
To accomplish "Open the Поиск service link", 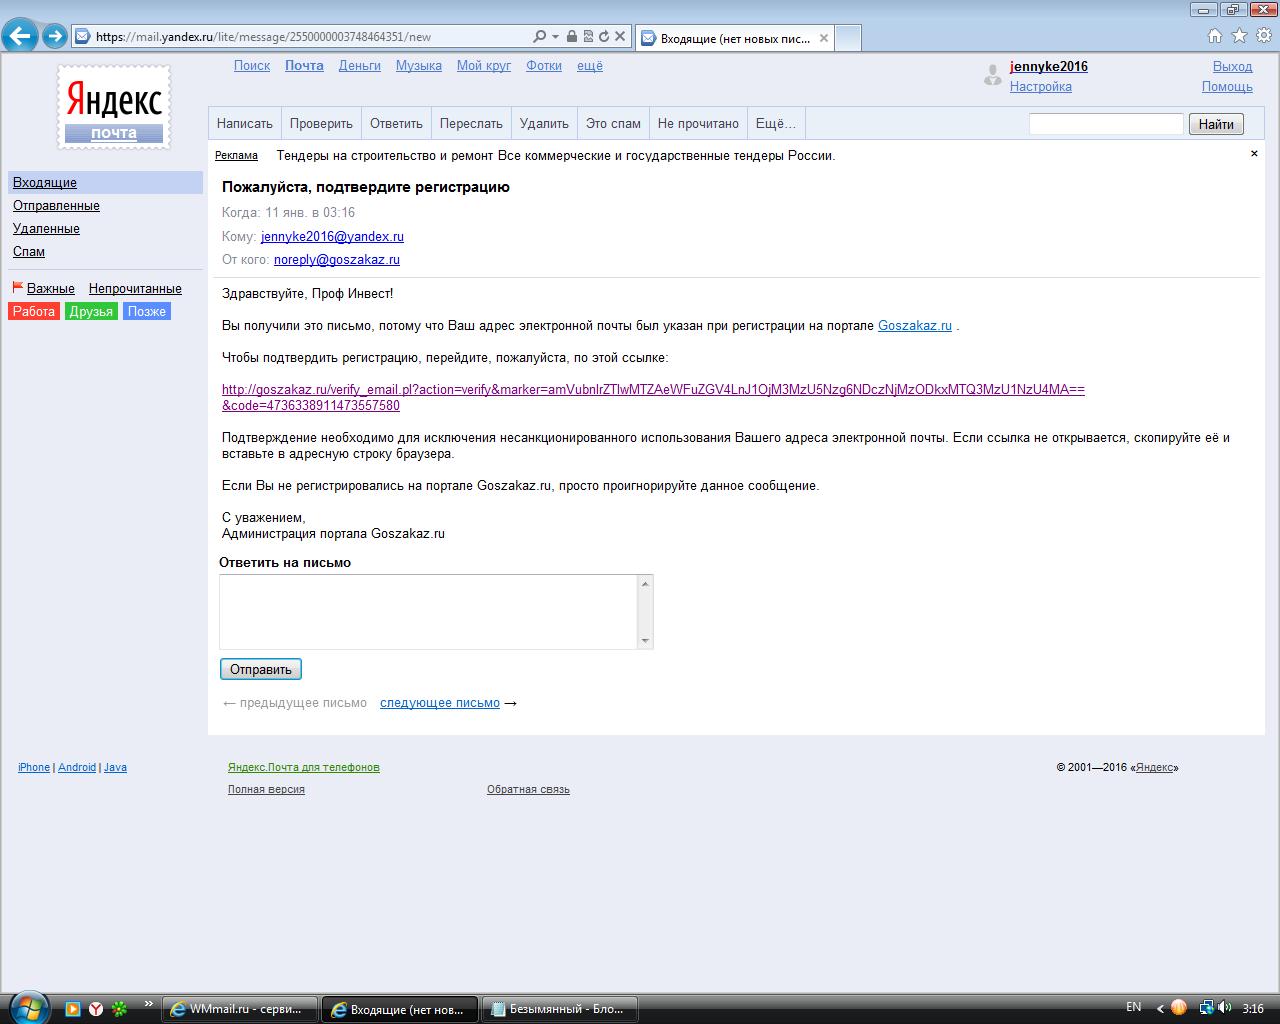I will point(252,66).
